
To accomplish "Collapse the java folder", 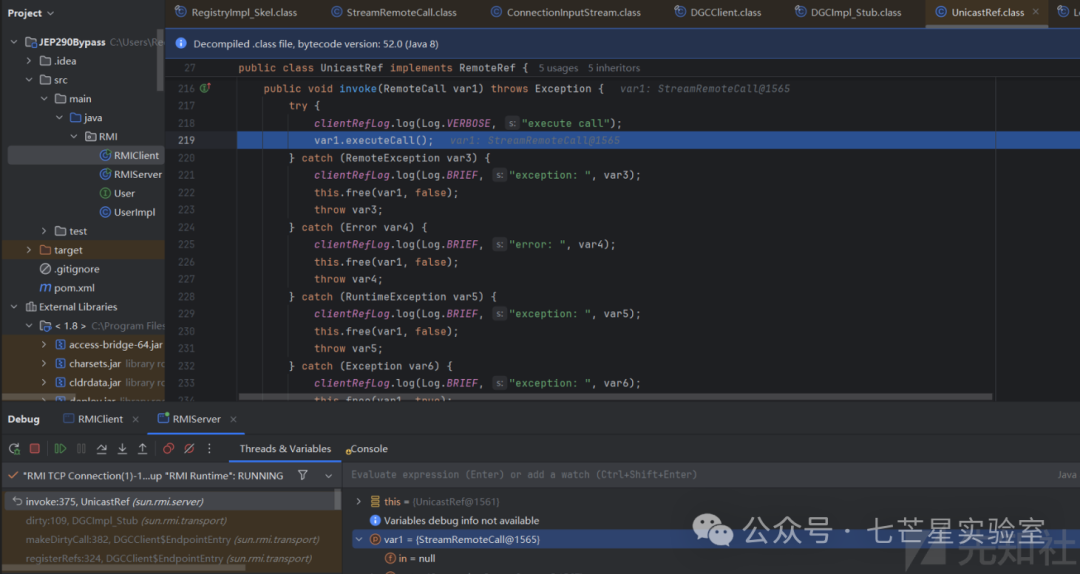I will (x=59, y=118).
